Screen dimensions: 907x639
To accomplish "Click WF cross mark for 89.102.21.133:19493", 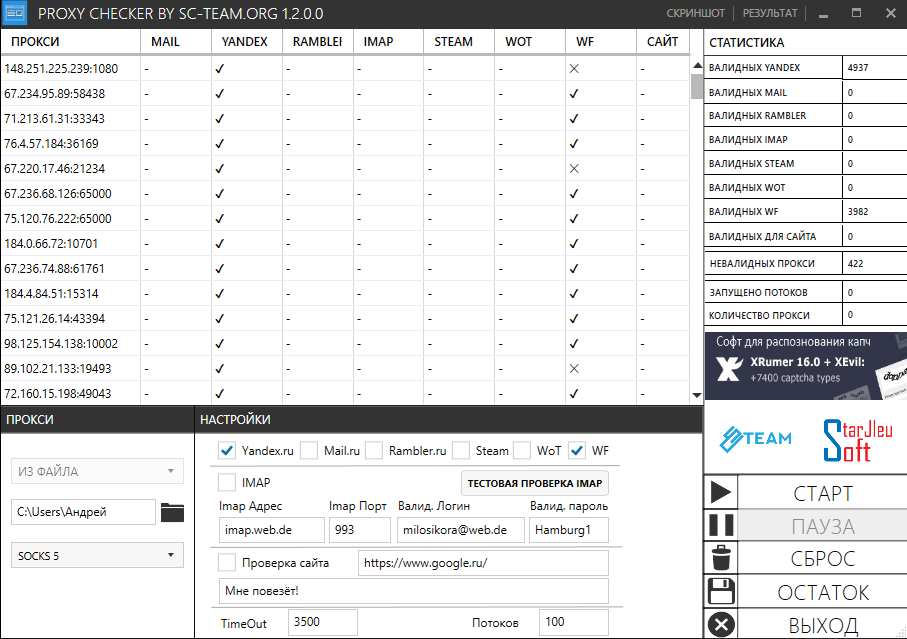I will (x=574, y=368).
